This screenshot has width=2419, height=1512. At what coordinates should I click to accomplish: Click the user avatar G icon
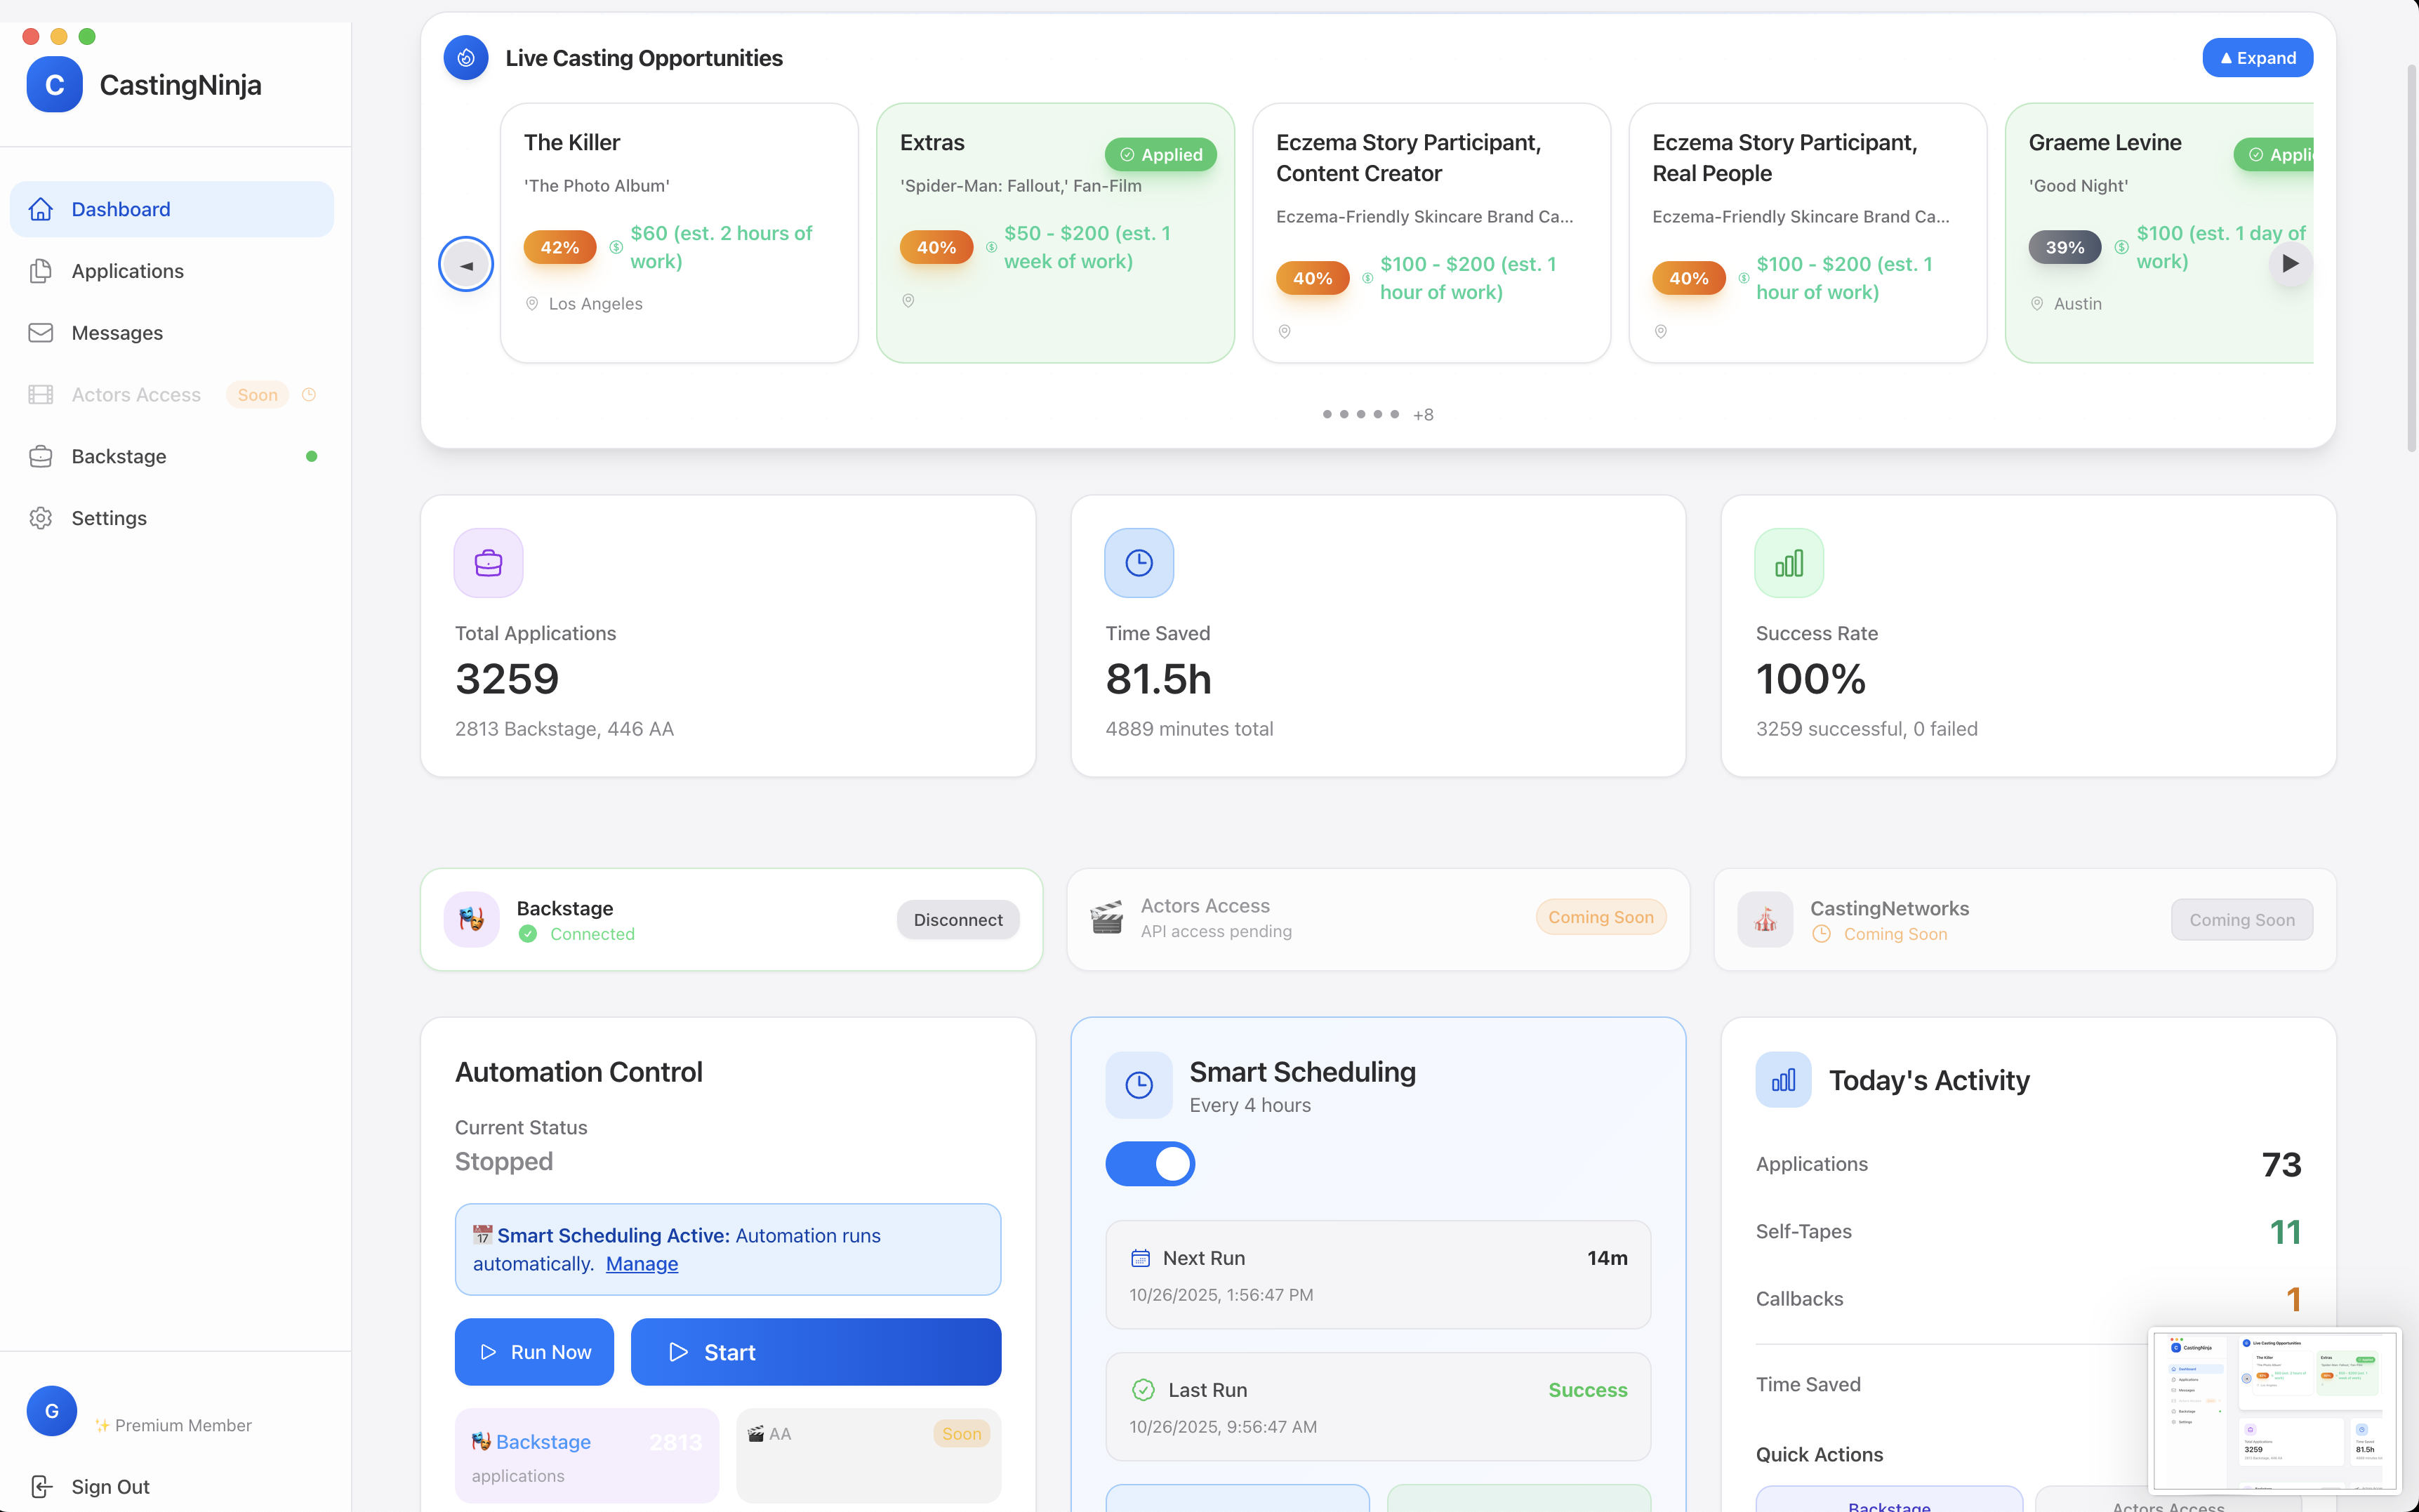[x=52, y=1411]
